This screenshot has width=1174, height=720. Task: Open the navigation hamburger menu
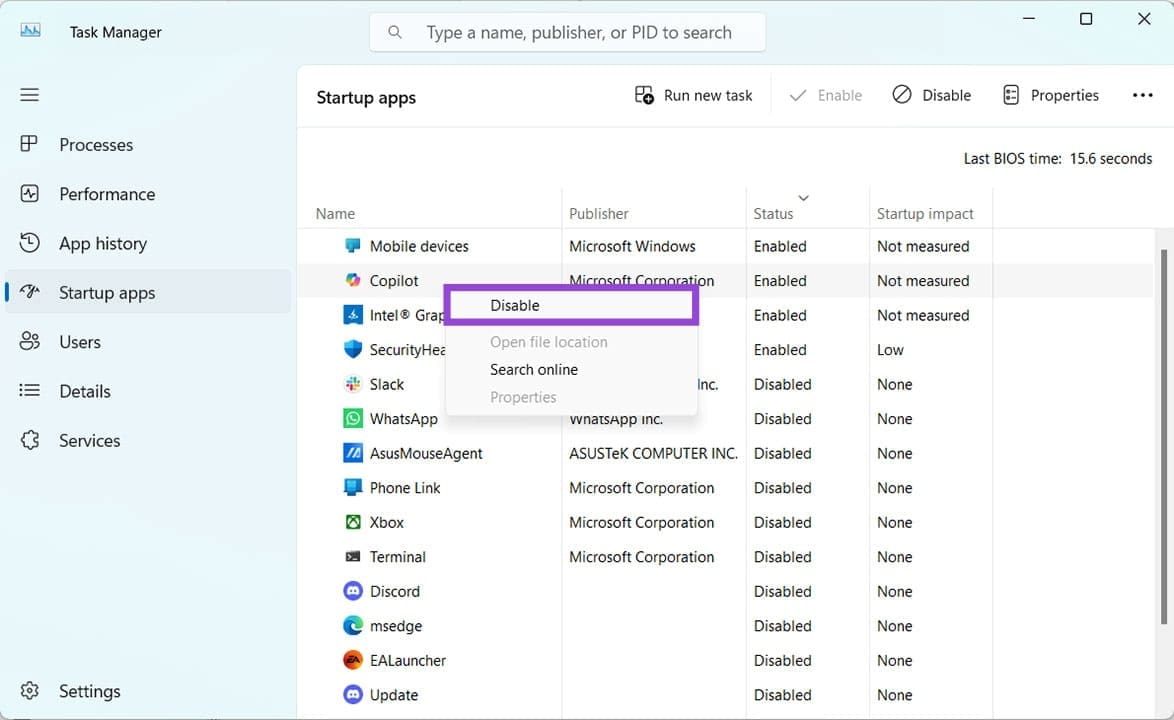coord(29,94)
